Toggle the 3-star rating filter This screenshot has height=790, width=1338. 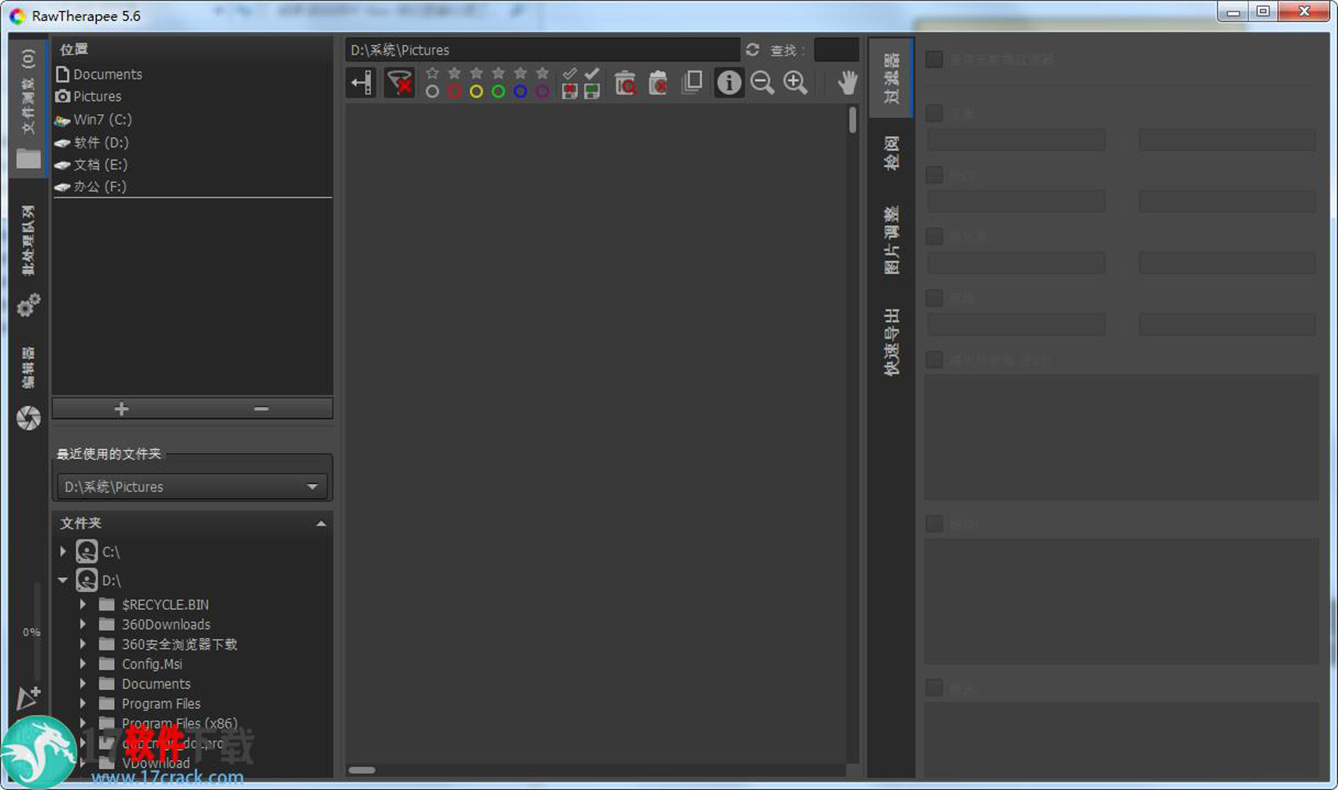(x=498, y=74)
